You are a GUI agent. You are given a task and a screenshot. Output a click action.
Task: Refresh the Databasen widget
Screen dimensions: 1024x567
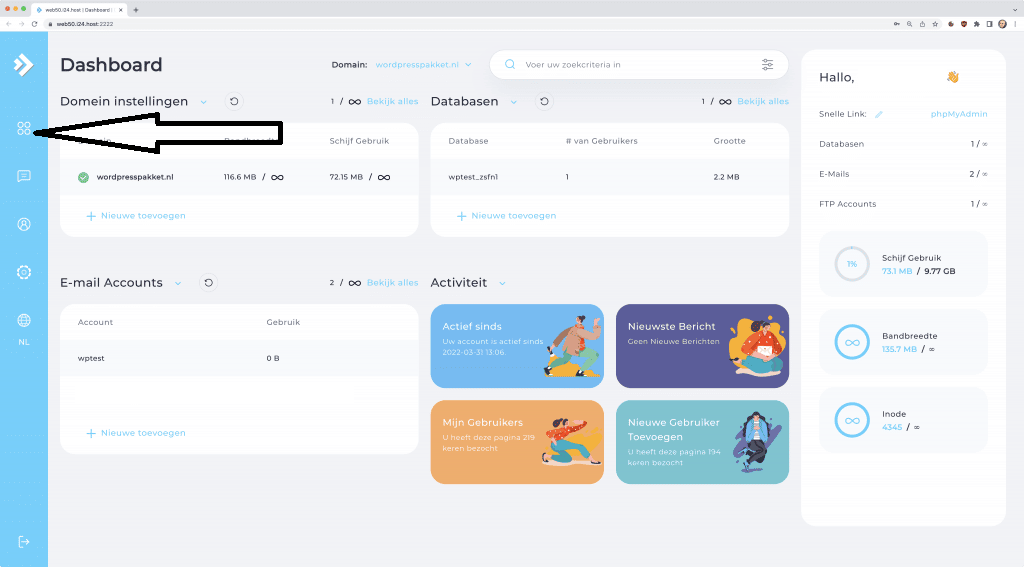coord(544,101)
